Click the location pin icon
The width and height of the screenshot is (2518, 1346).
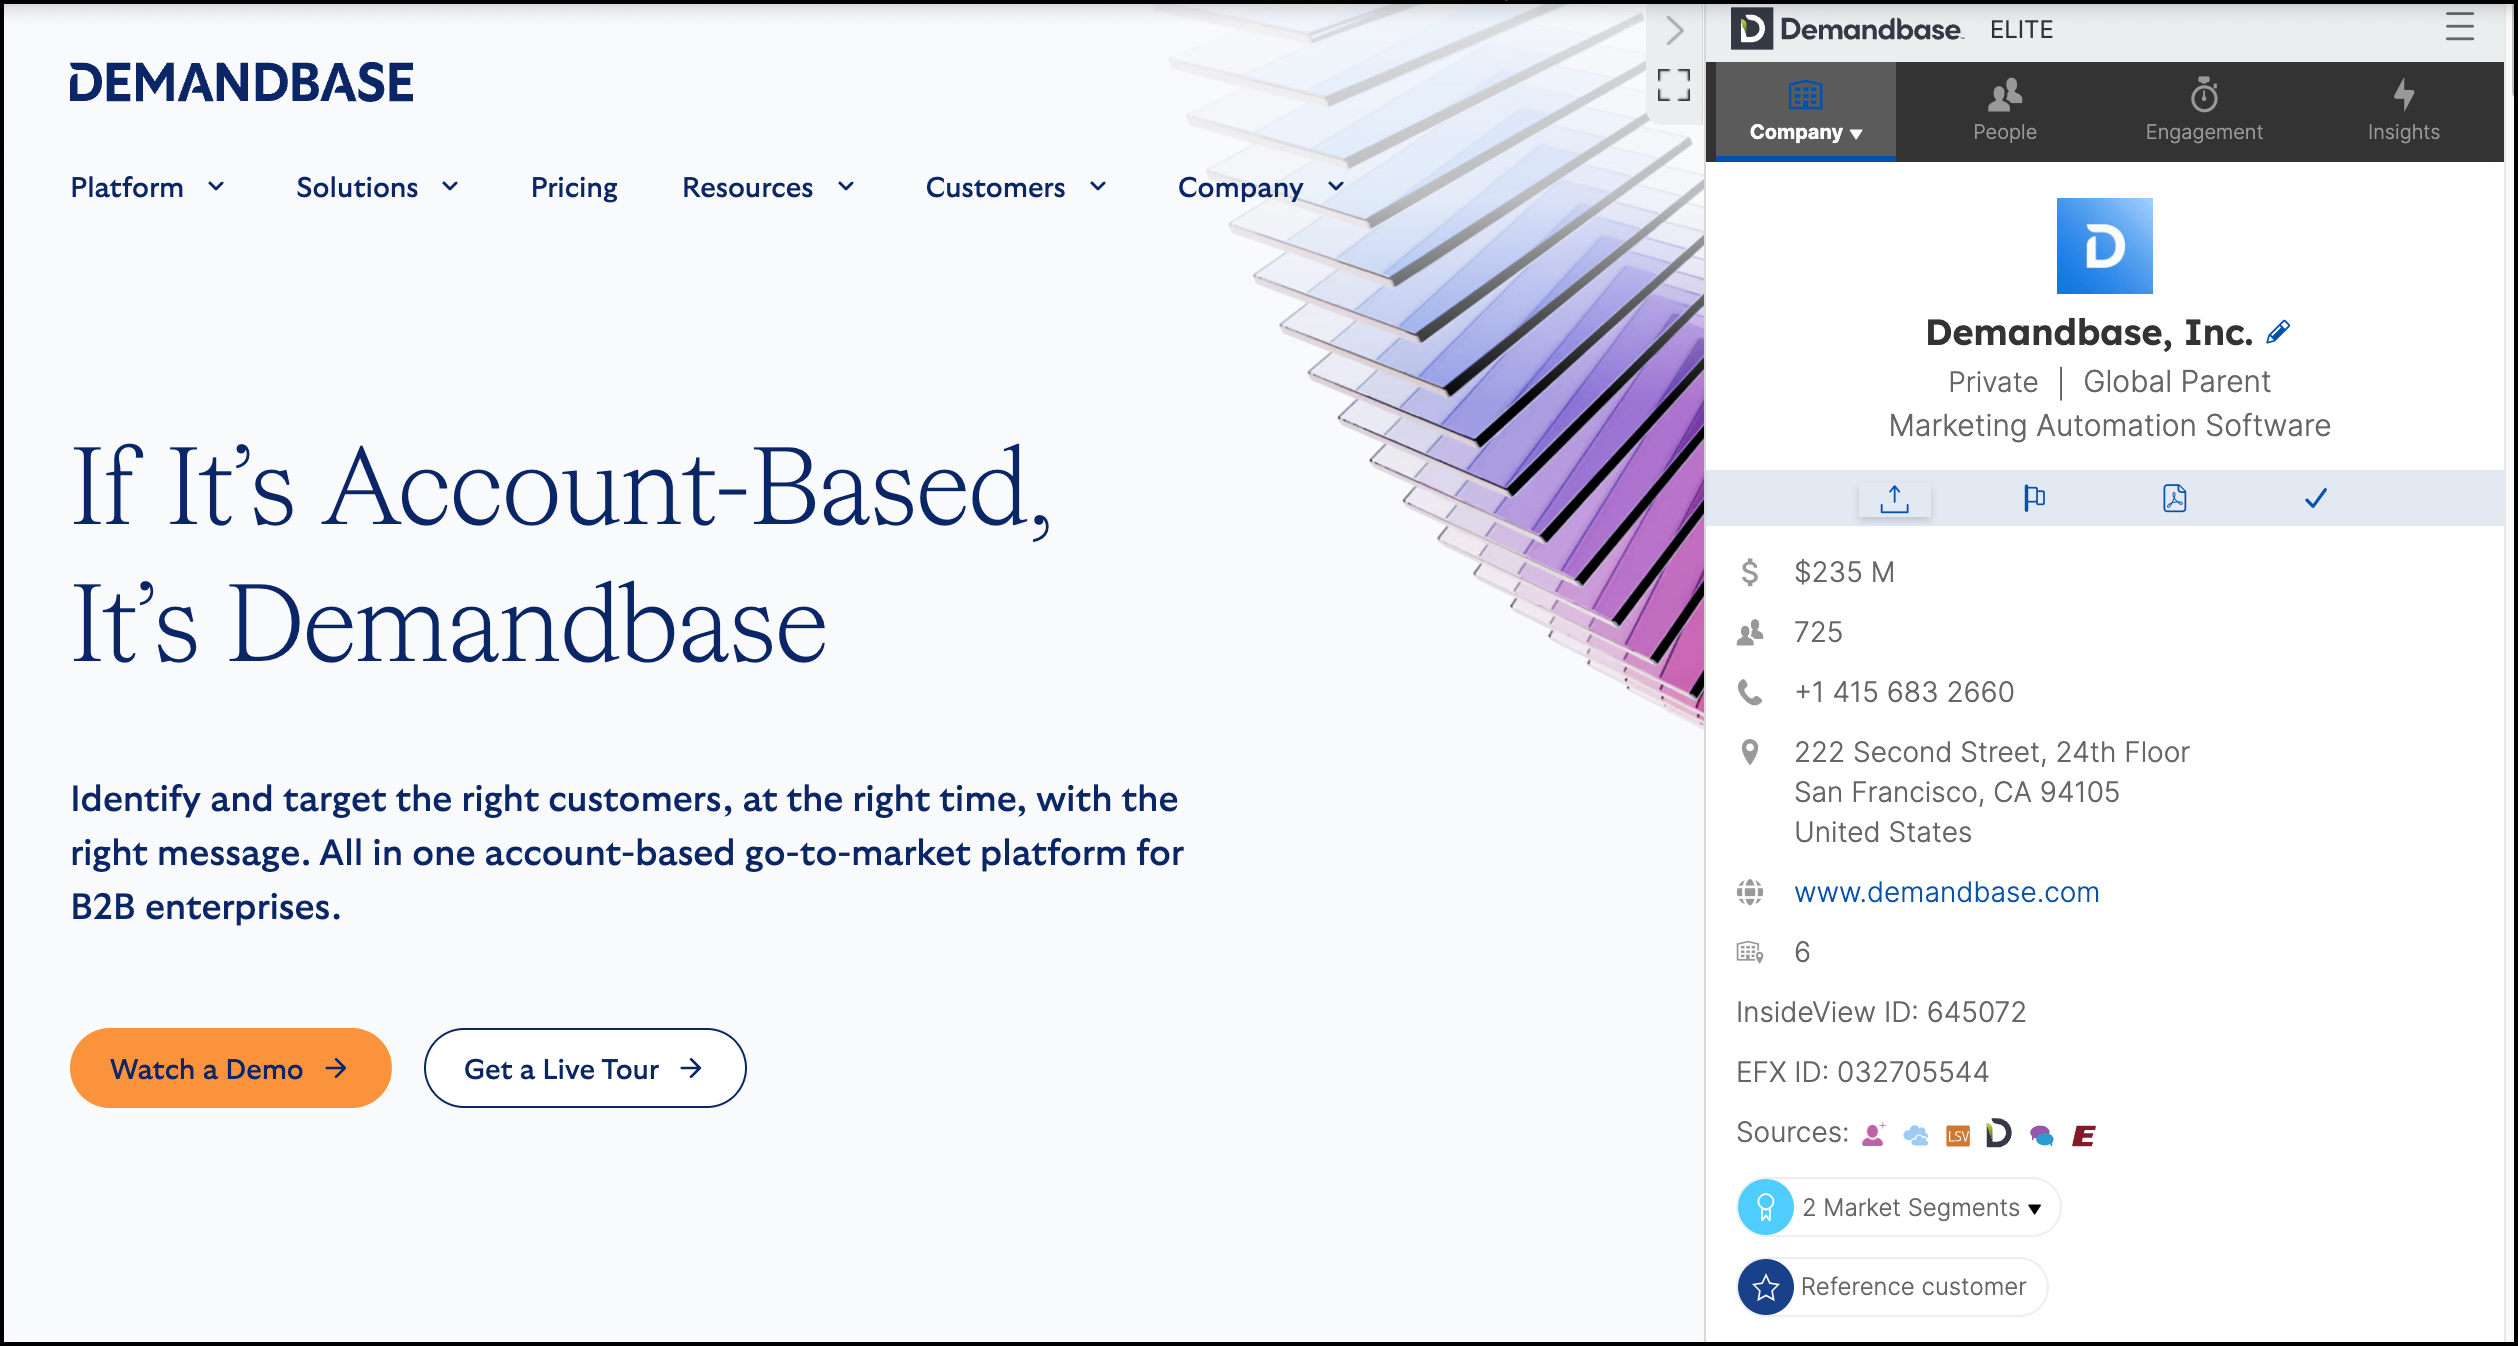(1750, 752)
